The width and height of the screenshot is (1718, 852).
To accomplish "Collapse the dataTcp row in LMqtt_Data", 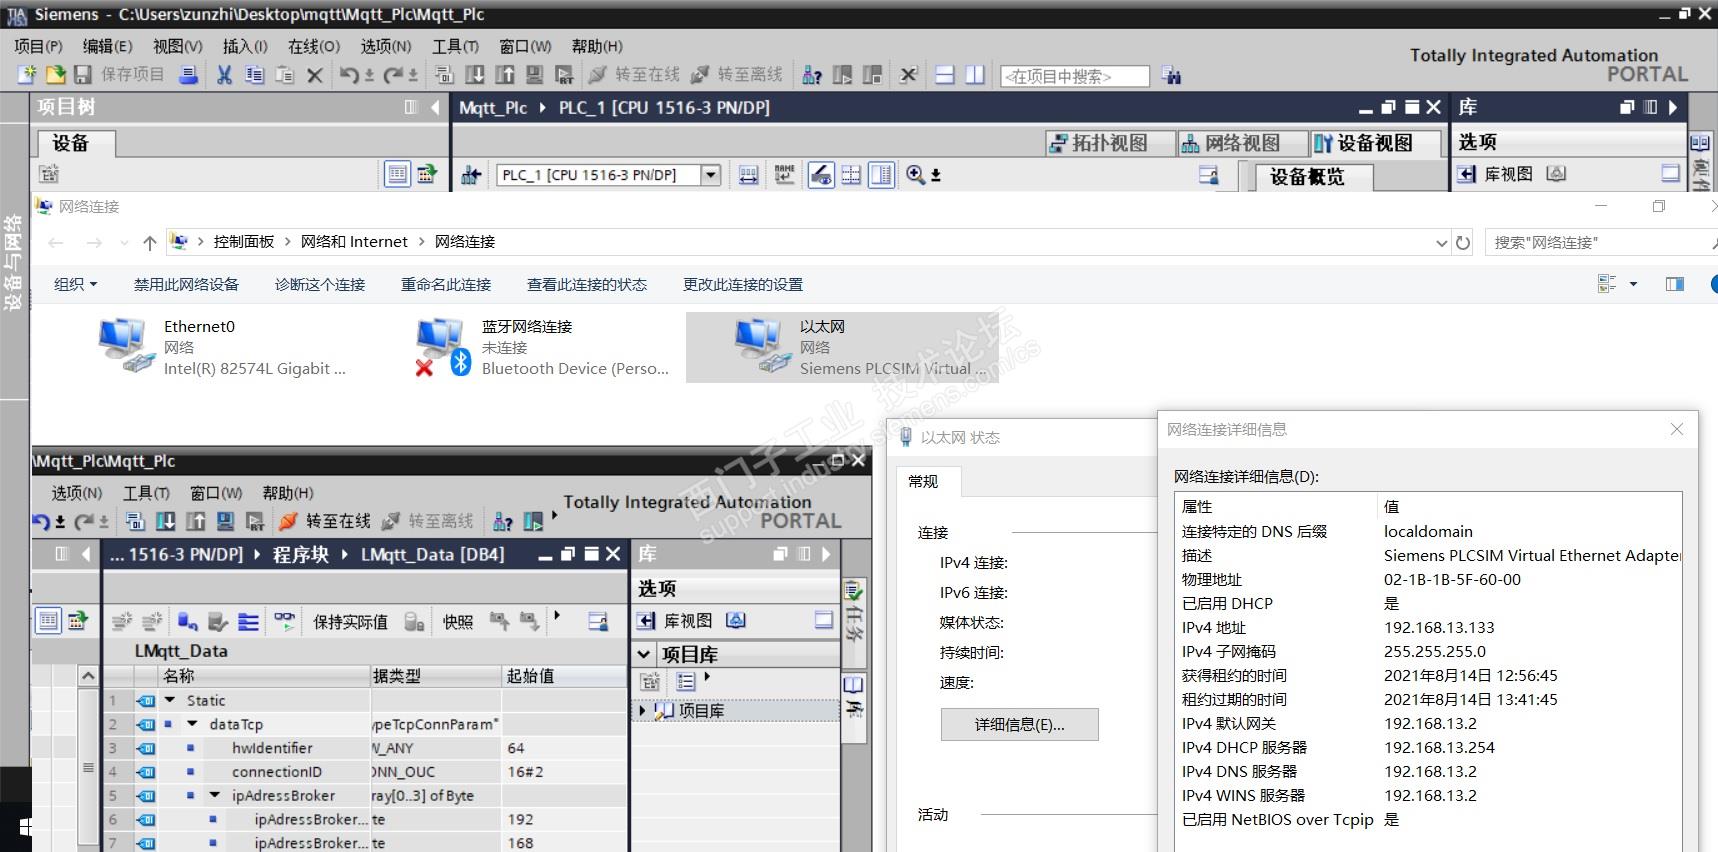I will [x=192, y=724].
